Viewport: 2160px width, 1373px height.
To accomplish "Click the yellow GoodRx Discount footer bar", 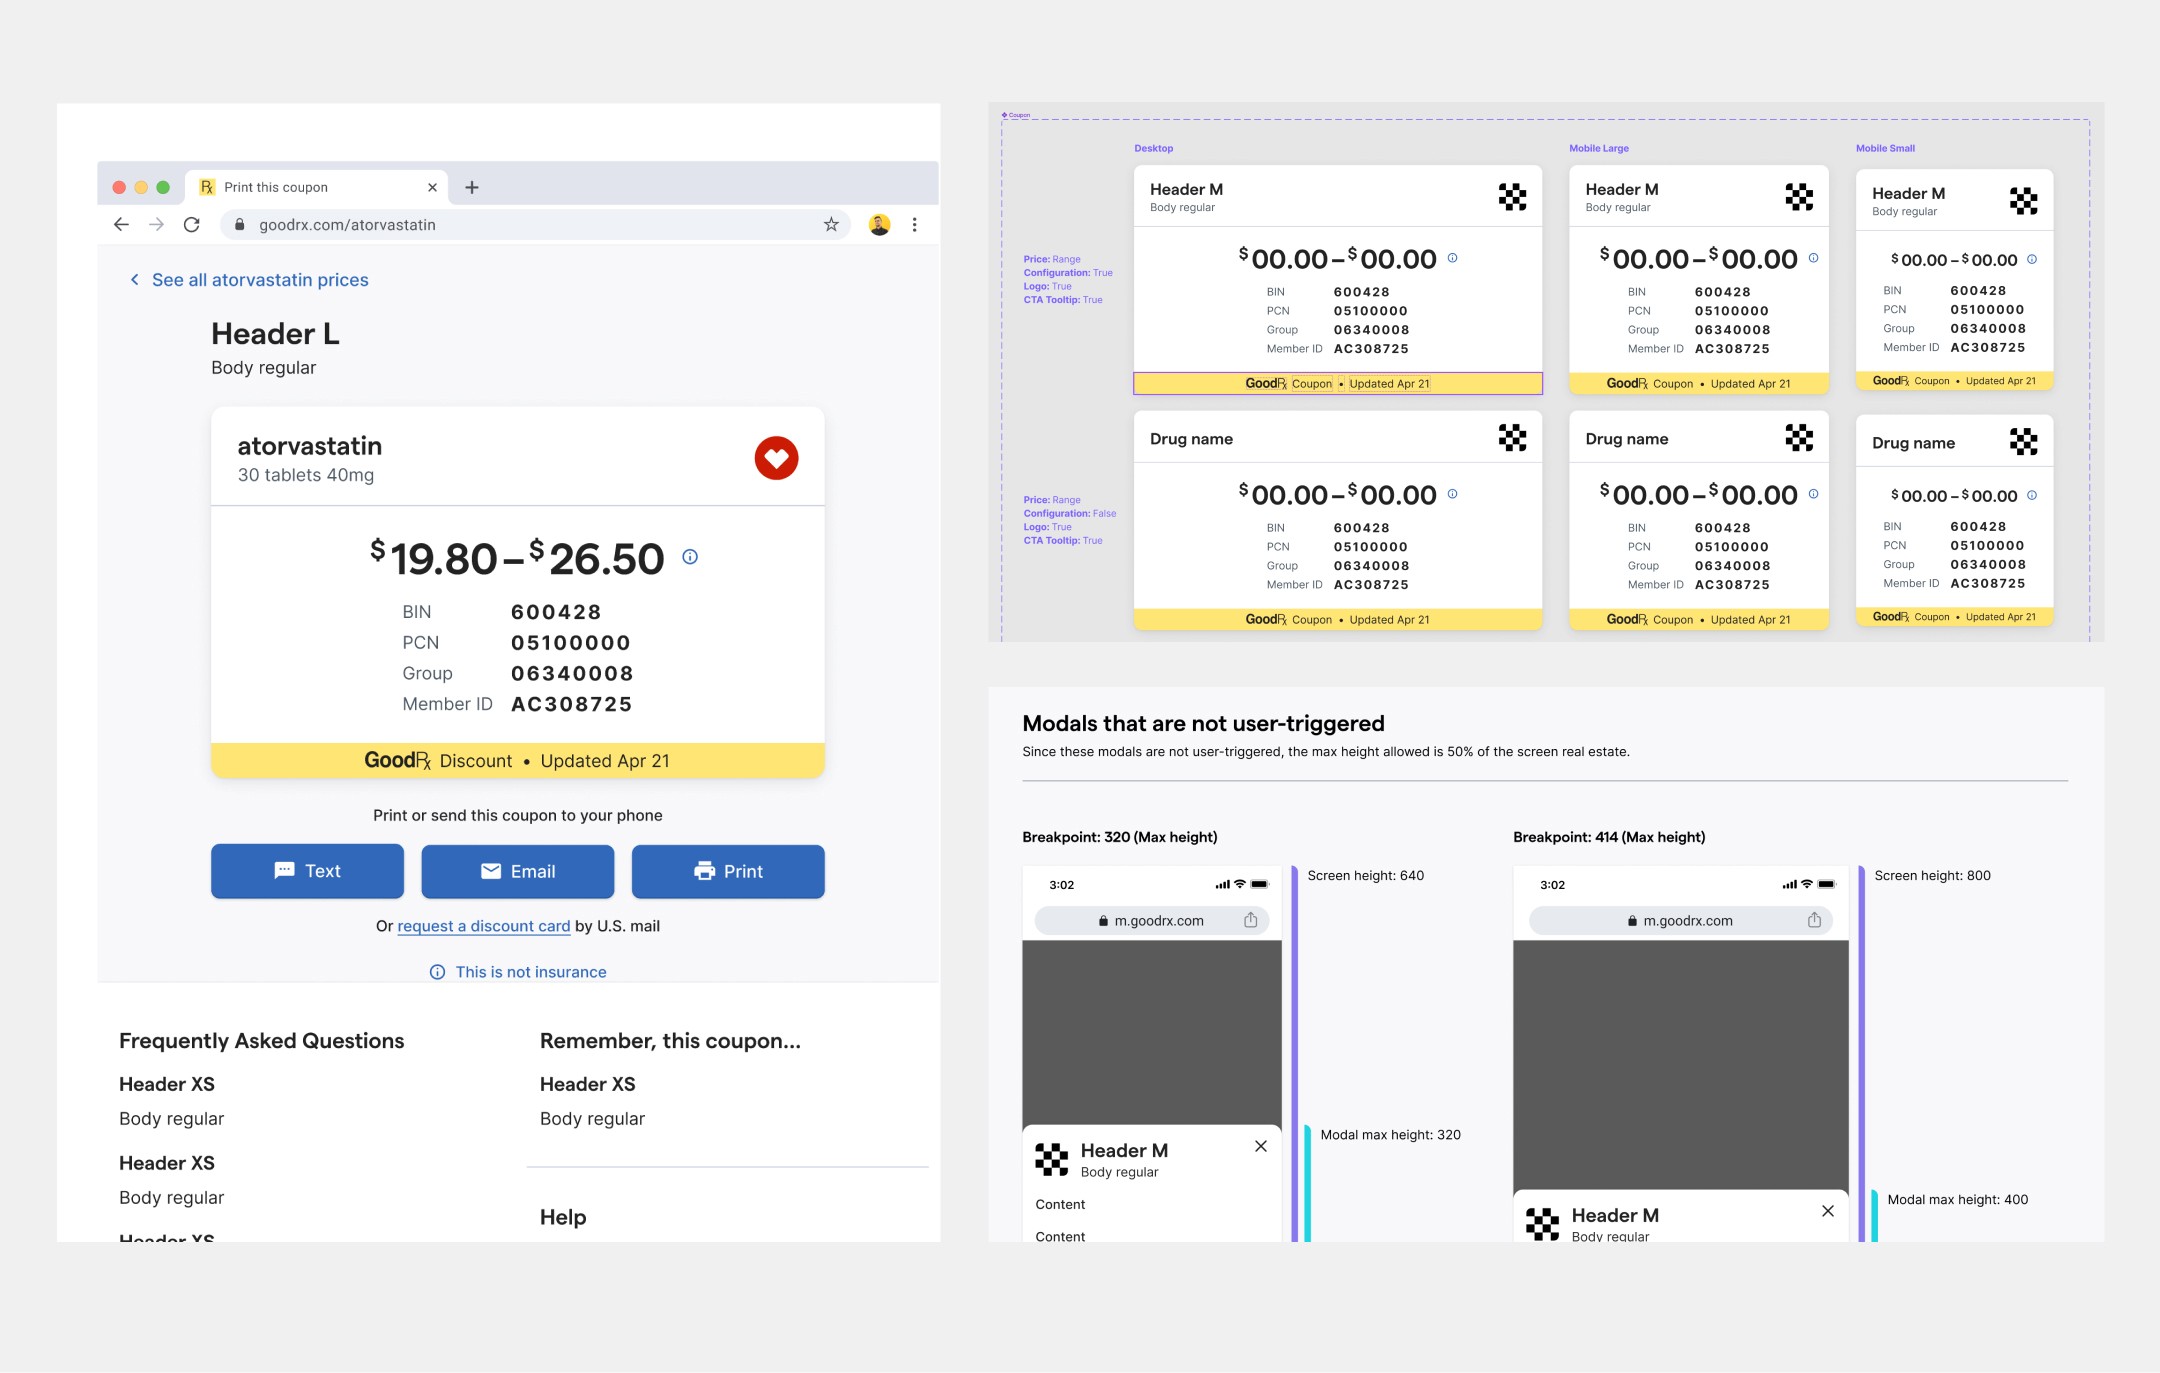I will pyautogui.click(x=517, y=761).
